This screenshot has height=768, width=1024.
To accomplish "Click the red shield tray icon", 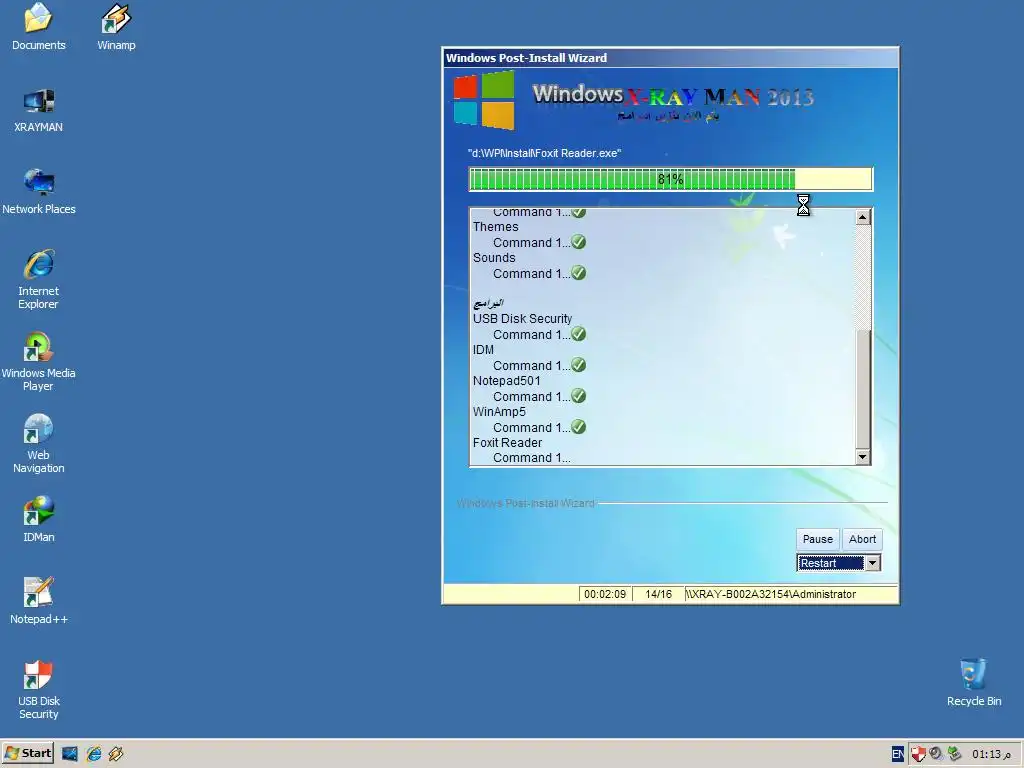I will 918,754.
